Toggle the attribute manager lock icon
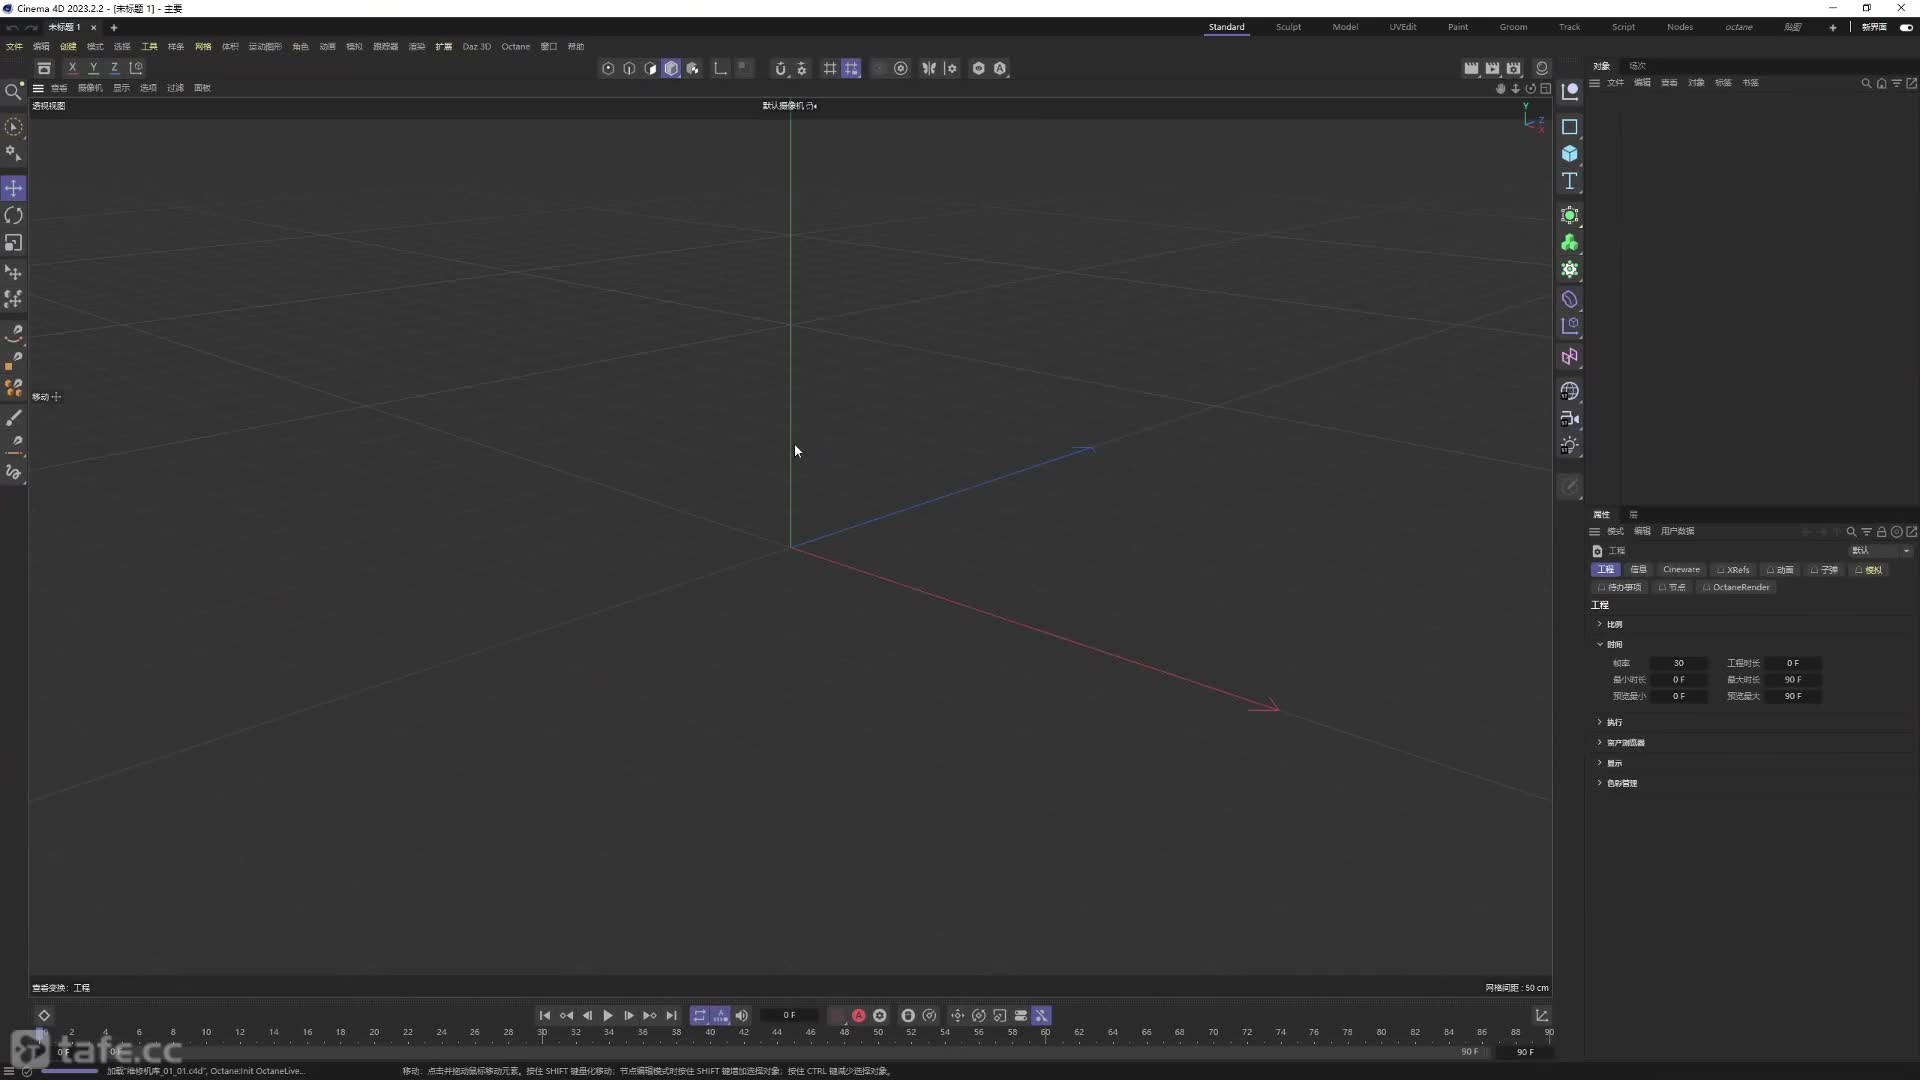The image size is (1920, 1080). click(1881, 532)
